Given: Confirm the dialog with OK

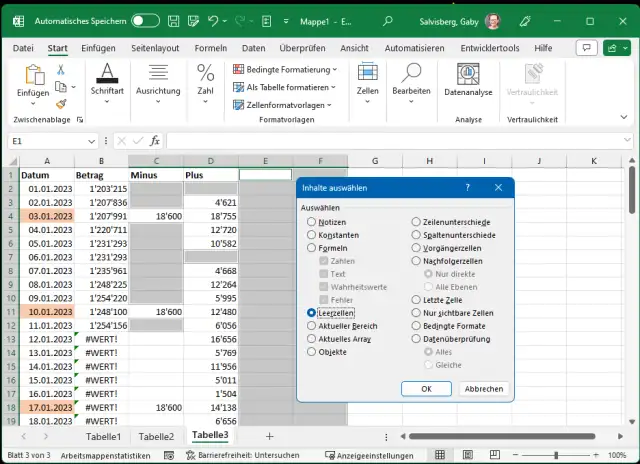Looking at the screenshot, I should 426,388.
